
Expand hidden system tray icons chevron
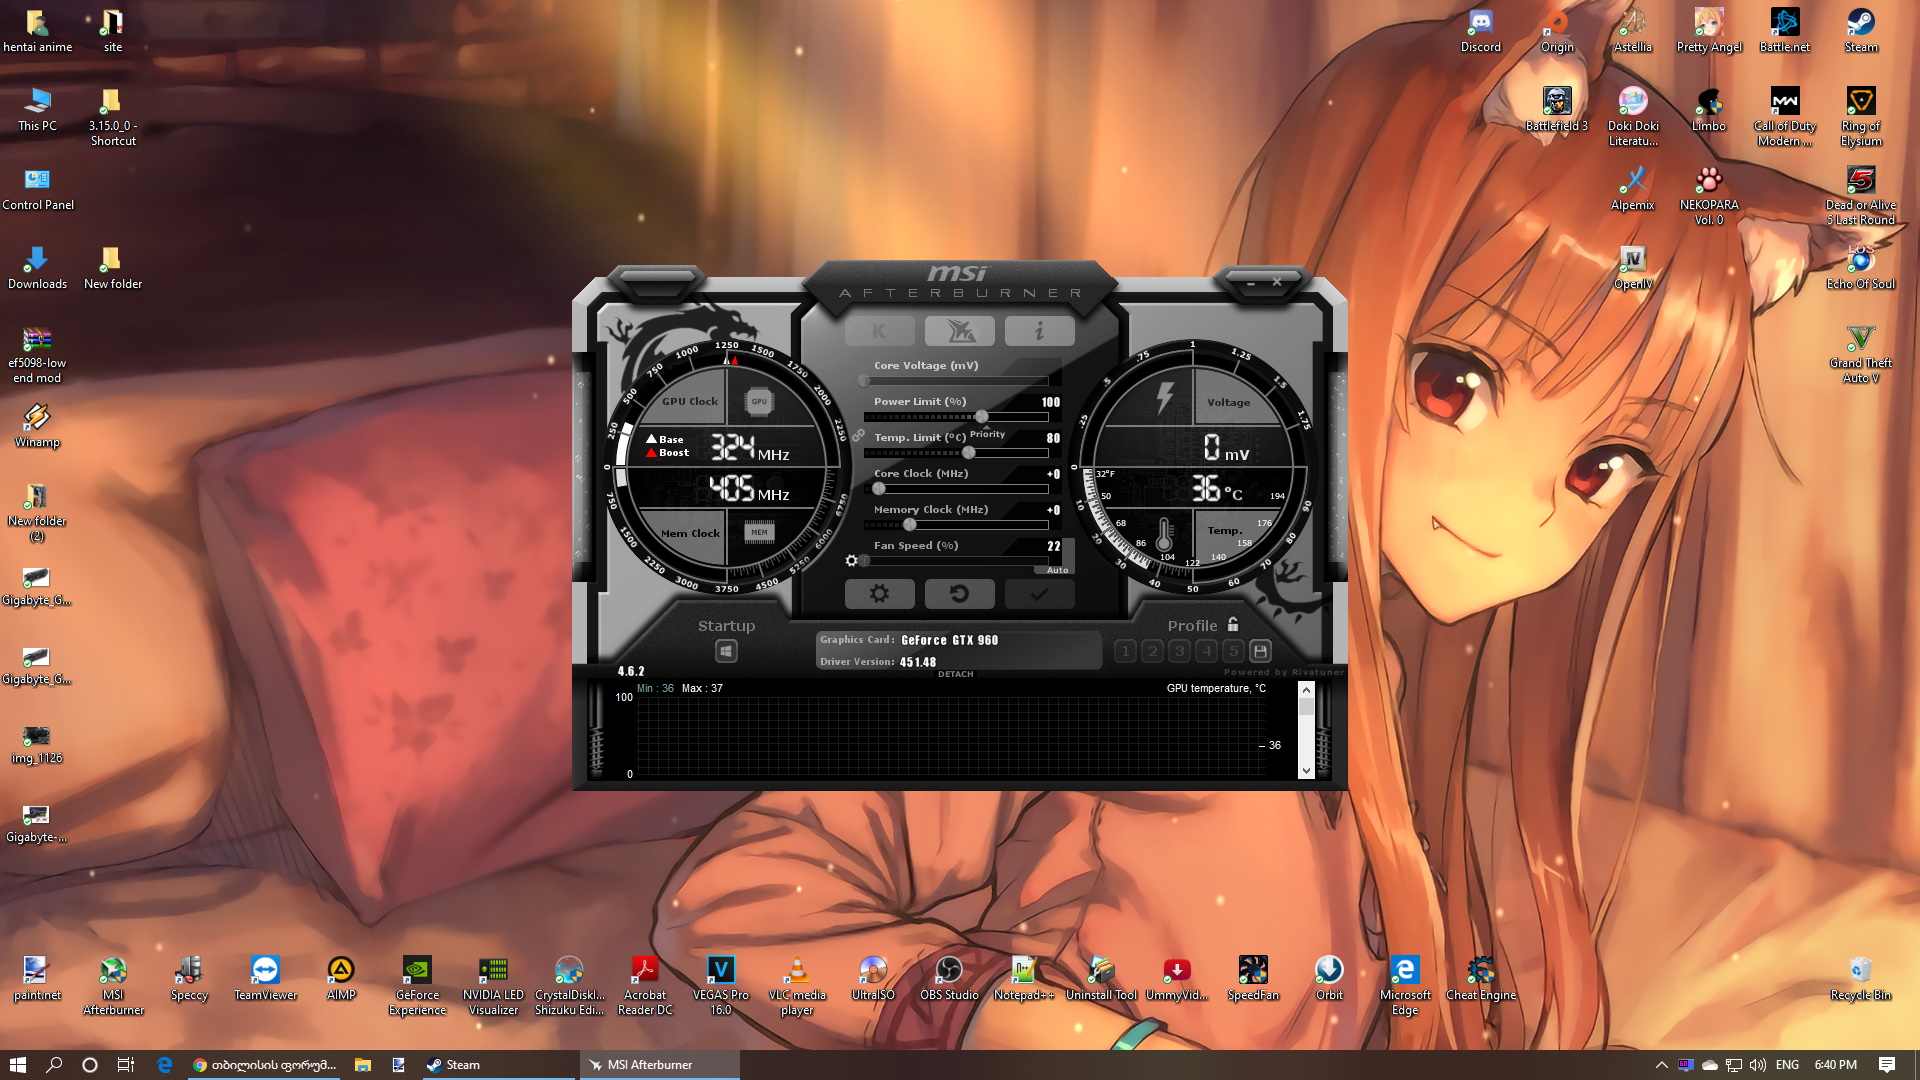click(1661, 1065)
